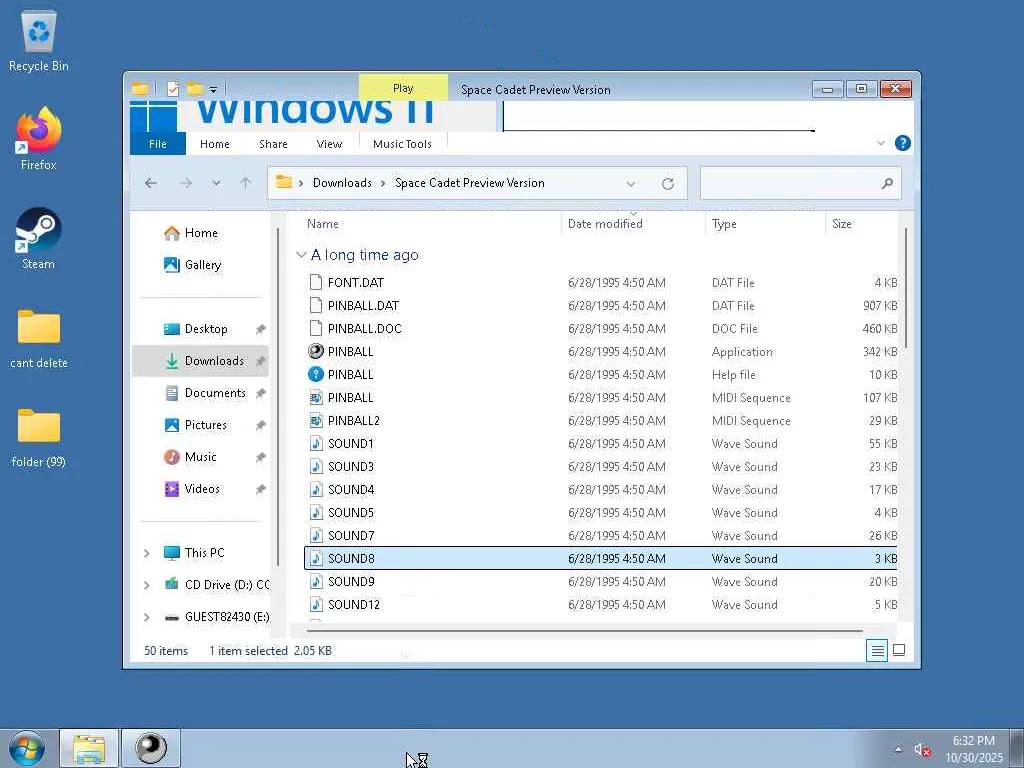Viewport: 1024px width, 768px height.
Task: Switch to Details view layout icon
Action: 877,650
